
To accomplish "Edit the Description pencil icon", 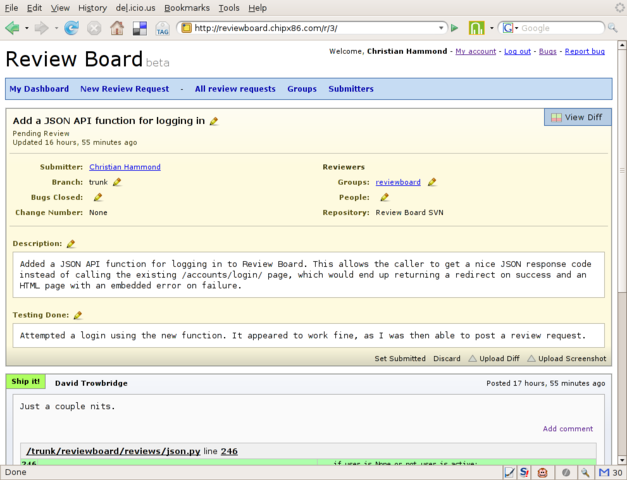I will 71,244.
